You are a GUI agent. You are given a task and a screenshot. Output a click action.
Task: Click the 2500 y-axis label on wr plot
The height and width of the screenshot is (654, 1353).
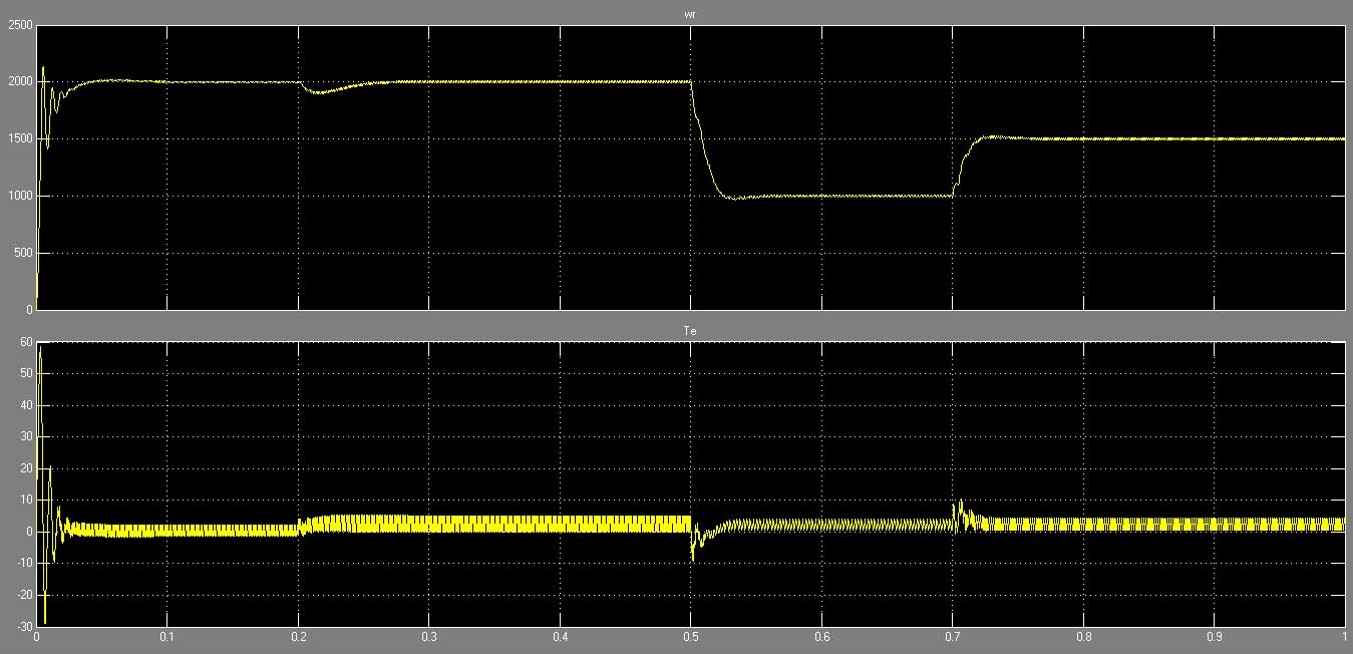tap(18, 24)
